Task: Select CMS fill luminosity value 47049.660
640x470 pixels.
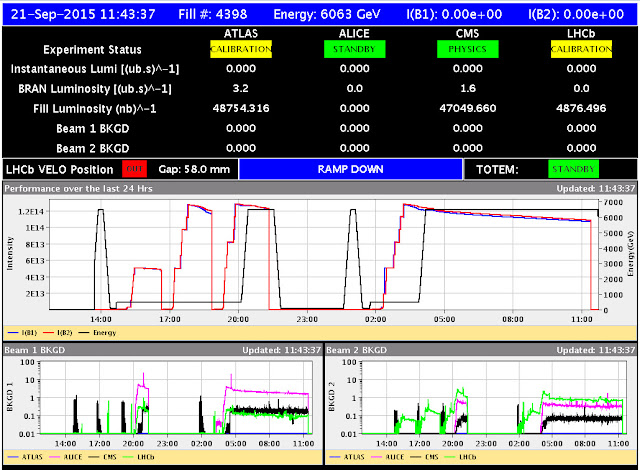Action: pos(468,109)
